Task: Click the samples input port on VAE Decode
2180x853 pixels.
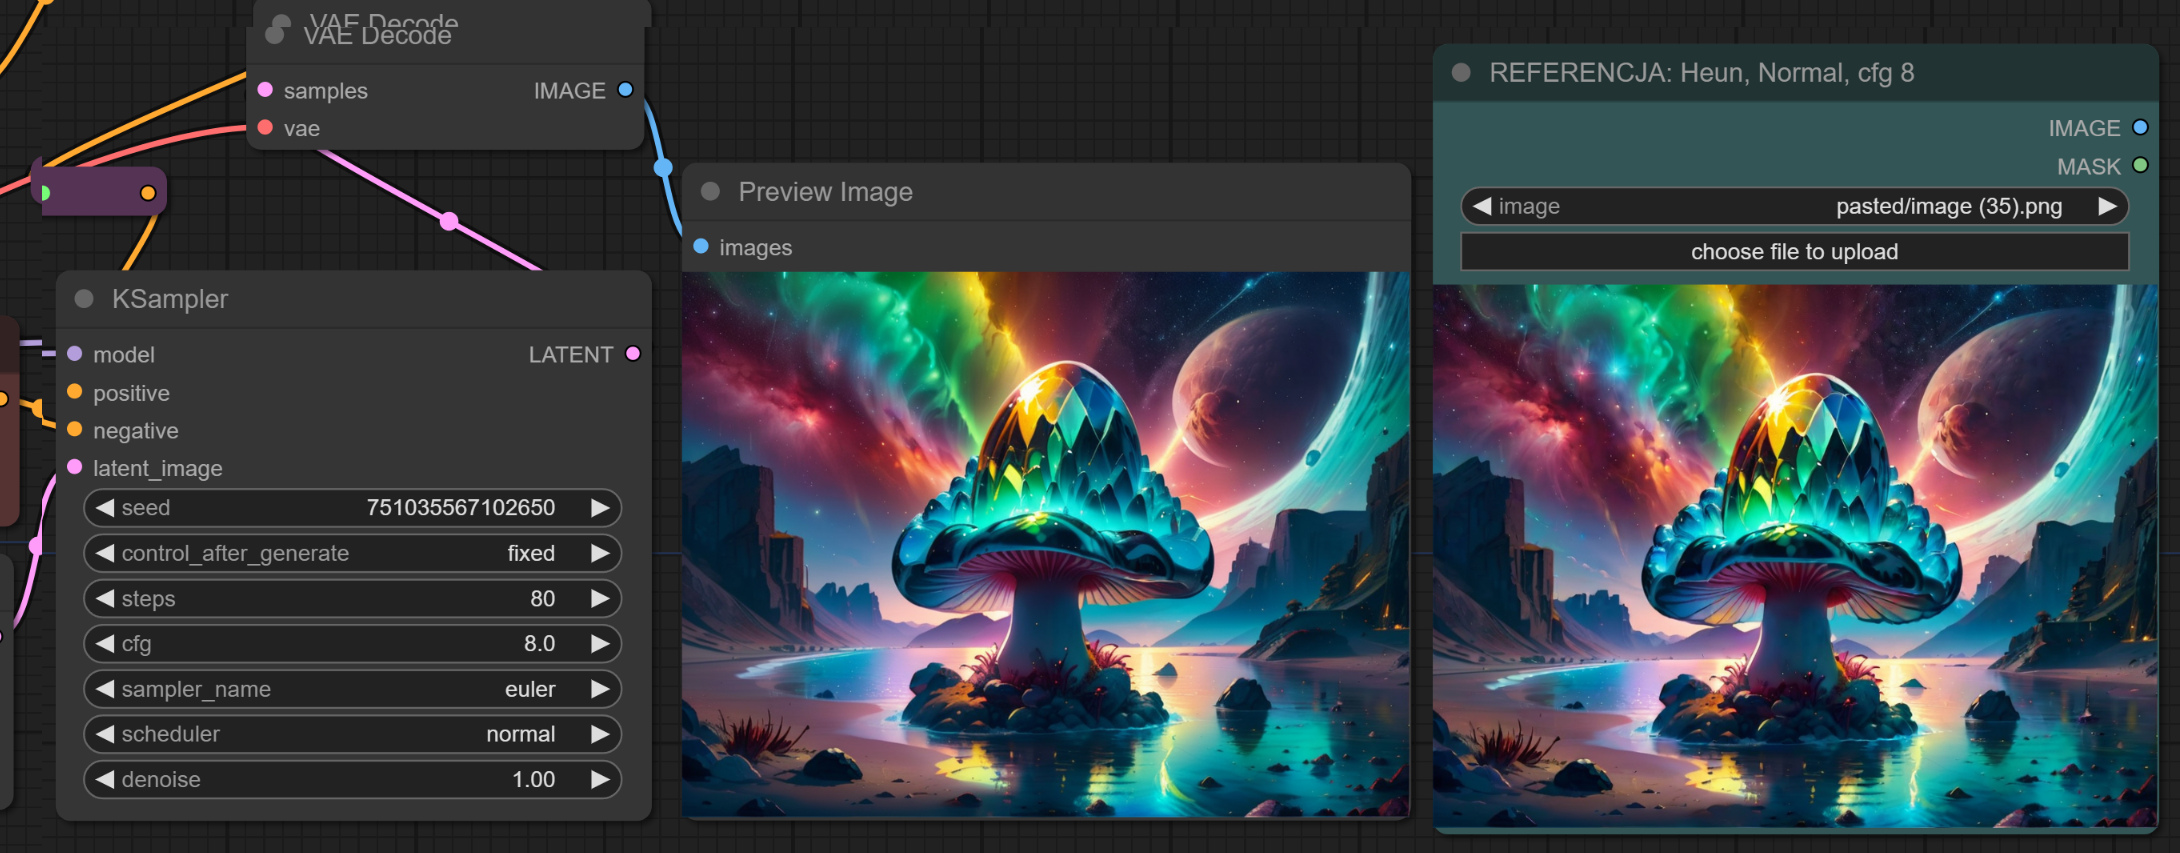Action: (266, 90)
